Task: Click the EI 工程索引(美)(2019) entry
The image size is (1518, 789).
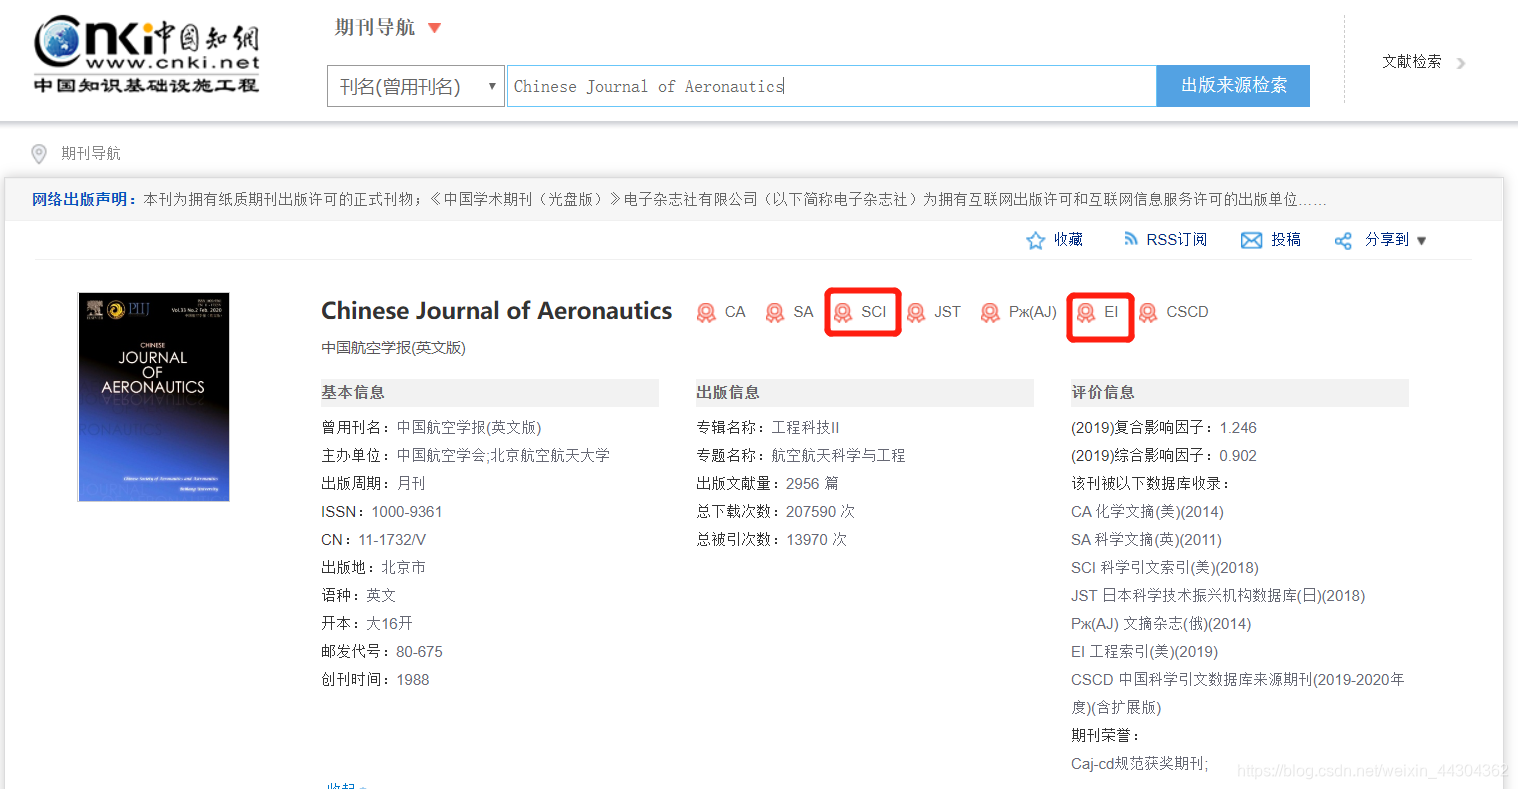Action: click(1144, 652)
